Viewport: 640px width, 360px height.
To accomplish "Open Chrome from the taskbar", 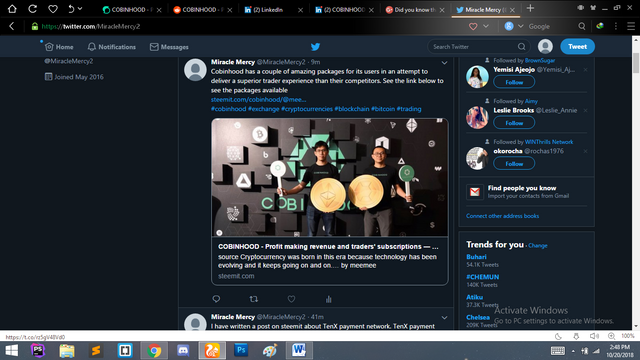I will 154,351.
